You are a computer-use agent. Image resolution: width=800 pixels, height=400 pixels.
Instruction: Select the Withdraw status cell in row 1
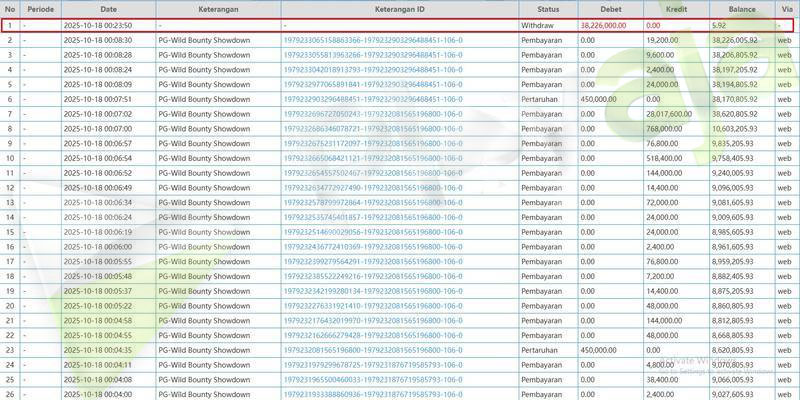point(540,23)
